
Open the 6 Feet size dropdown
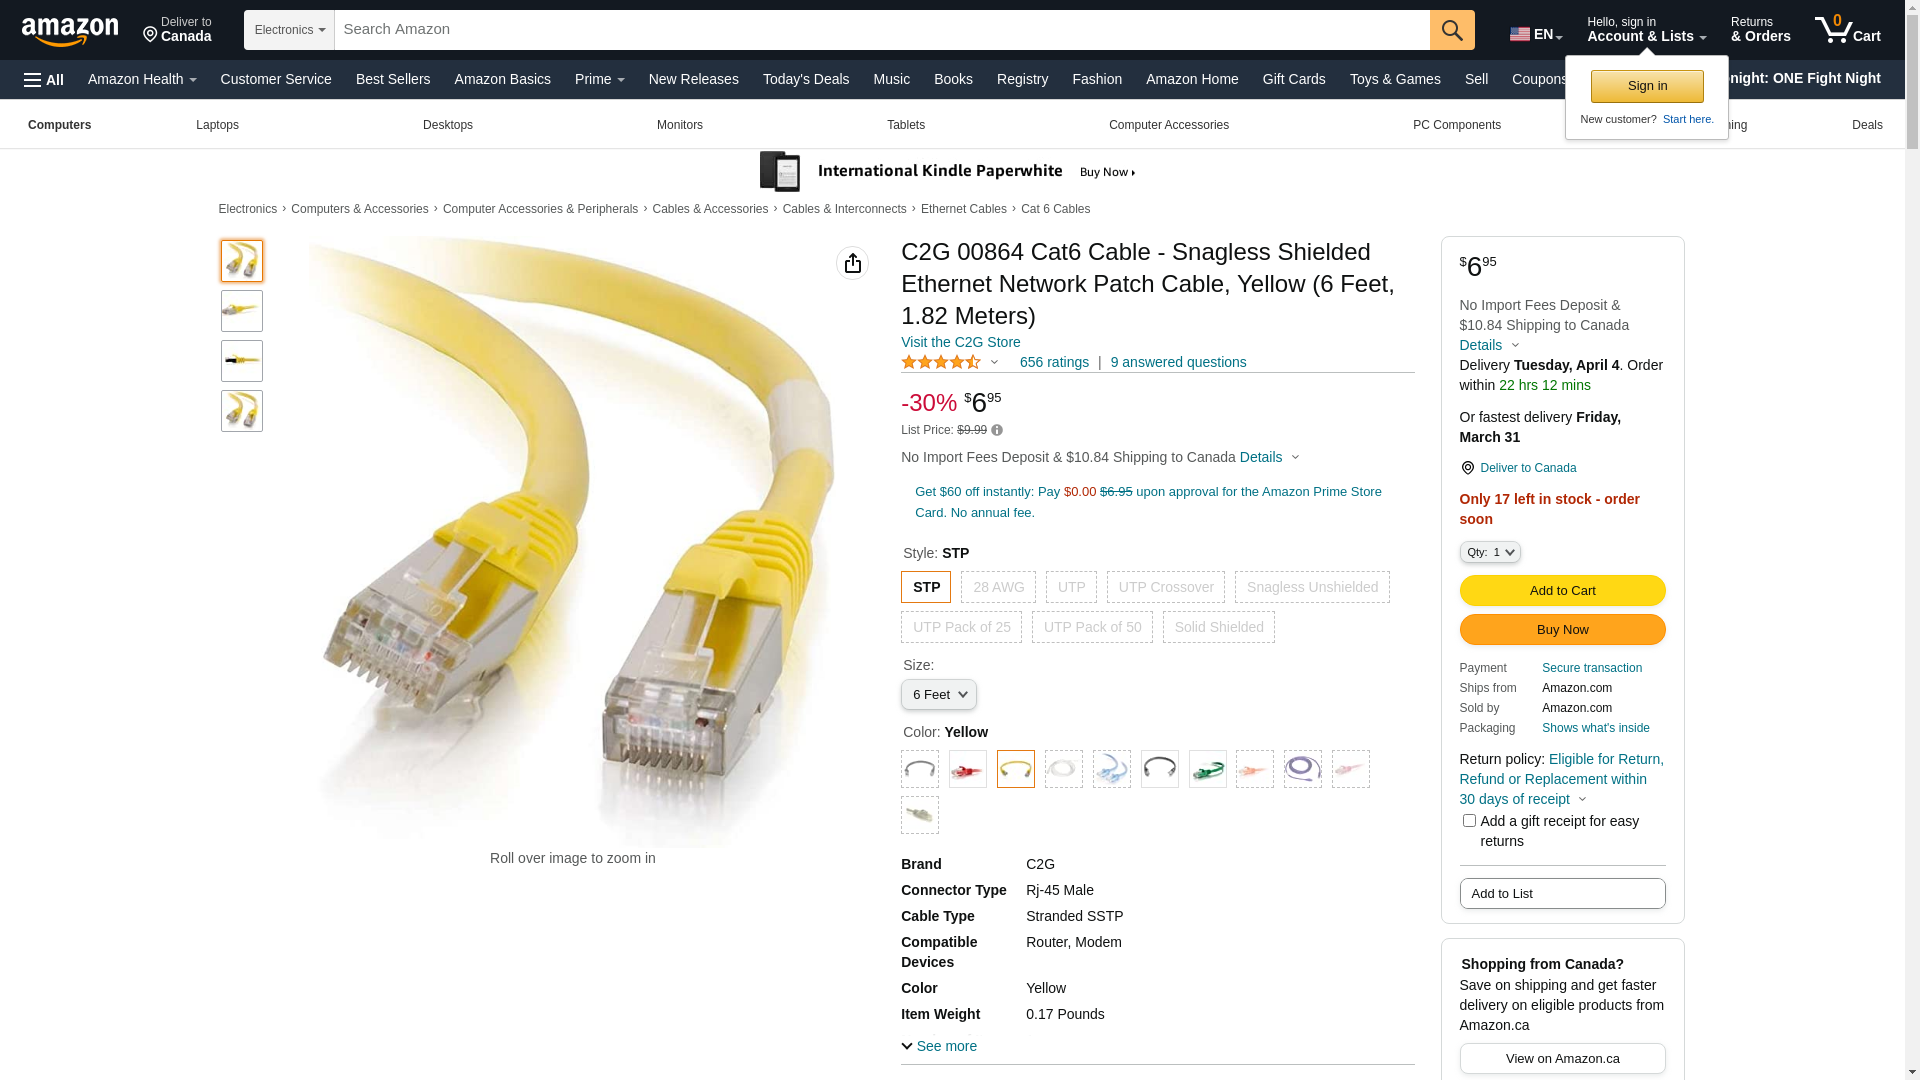point(939,695)
